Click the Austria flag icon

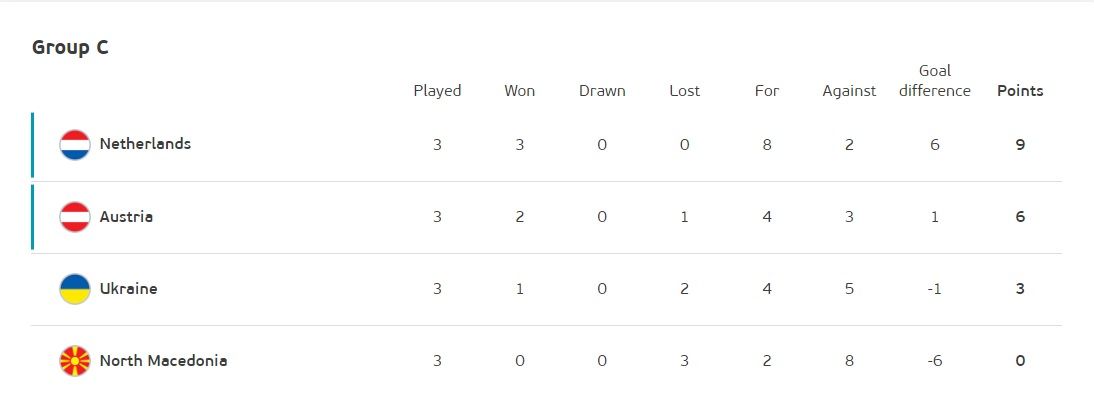75,217
